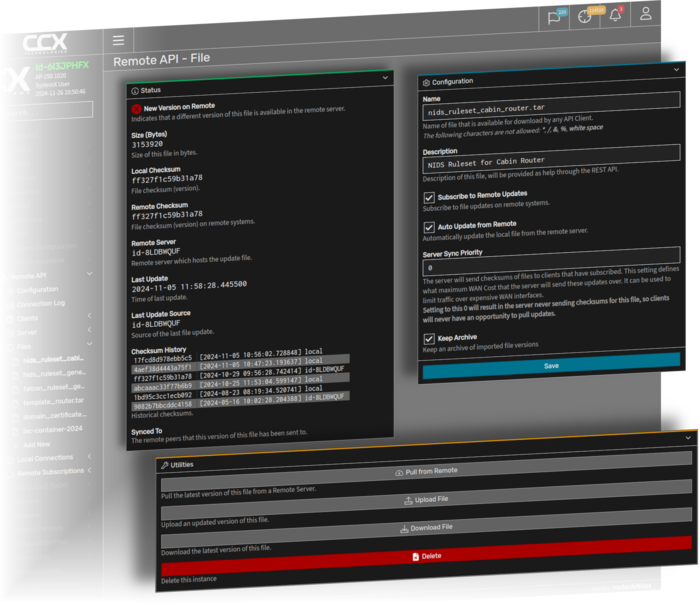Click checksum history row 9082b7bbcddc4158
Image resolution: width=700 pixels, height=605 pixels.
[x=240, y=401]
